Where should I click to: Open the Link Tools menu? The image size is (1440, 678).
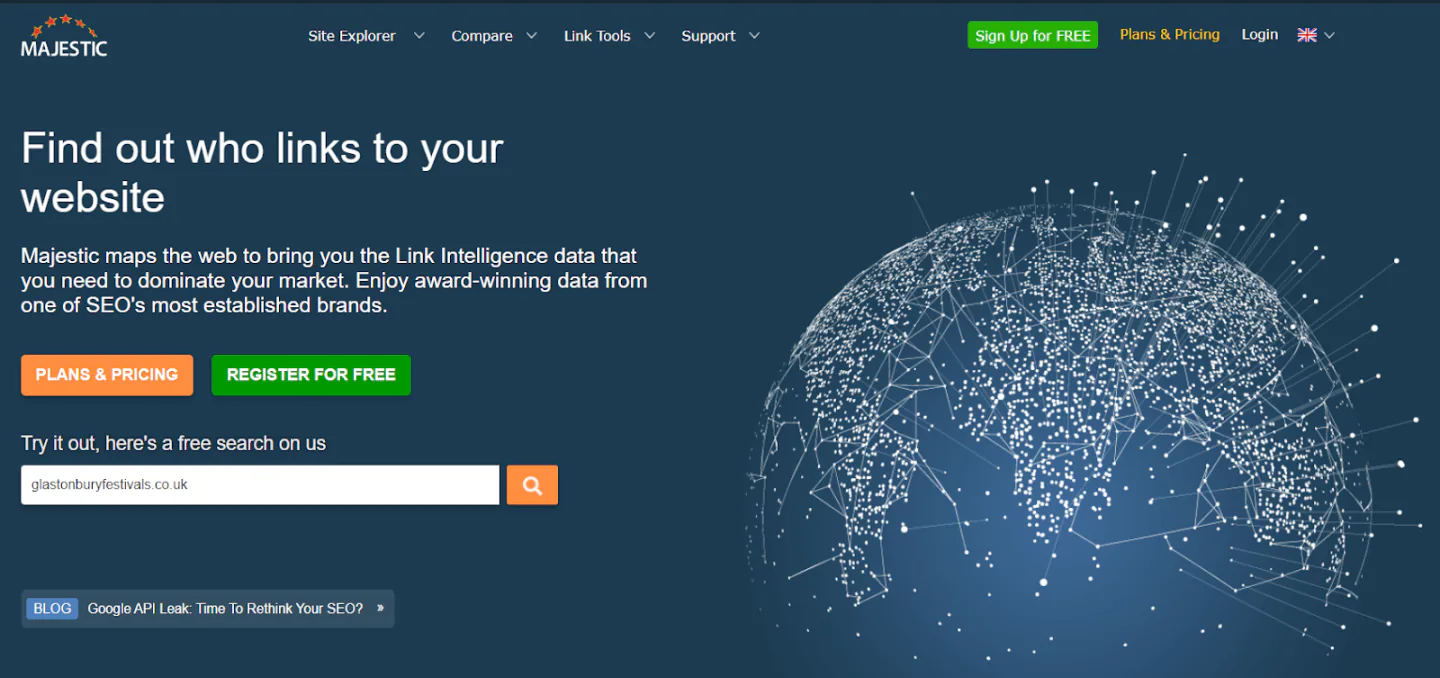click(x=597, y=36)
